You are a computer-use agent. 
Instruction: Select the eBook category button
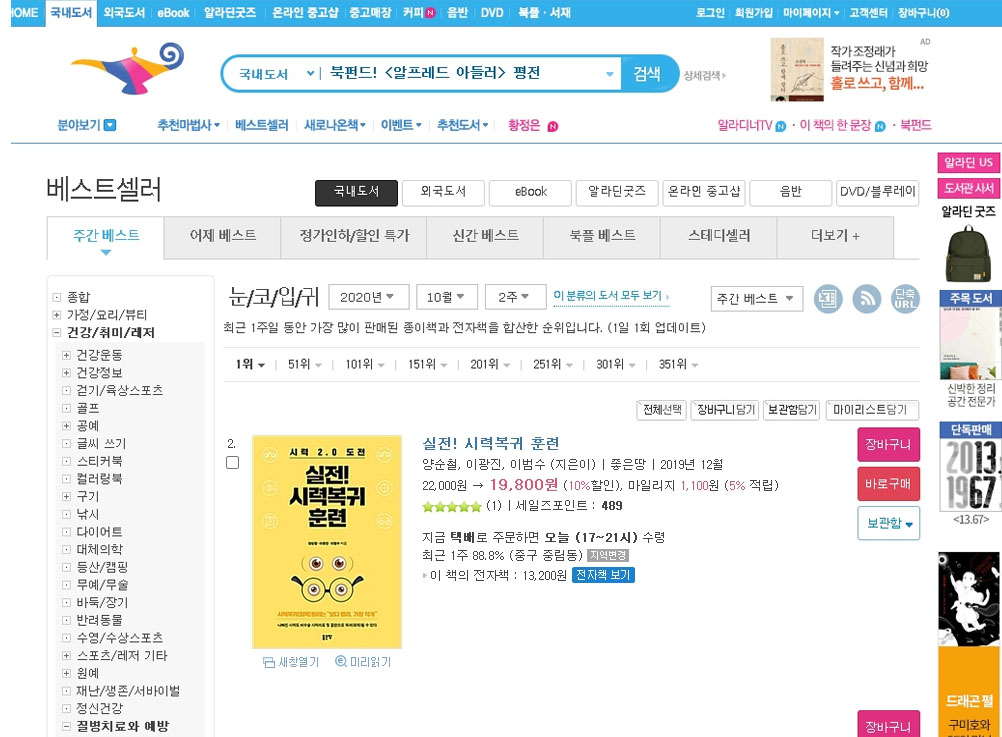tap(530, 192)
